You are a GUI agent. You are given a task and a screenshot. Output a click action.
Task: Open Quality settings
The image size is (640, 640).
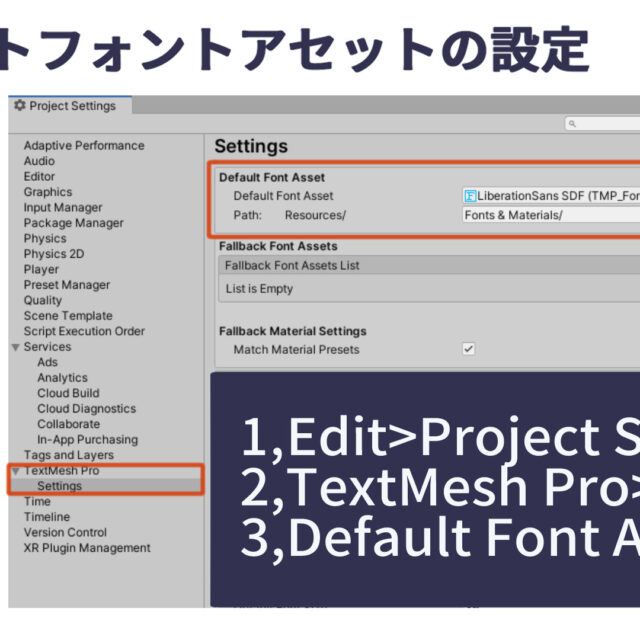[x=43, y=300]
